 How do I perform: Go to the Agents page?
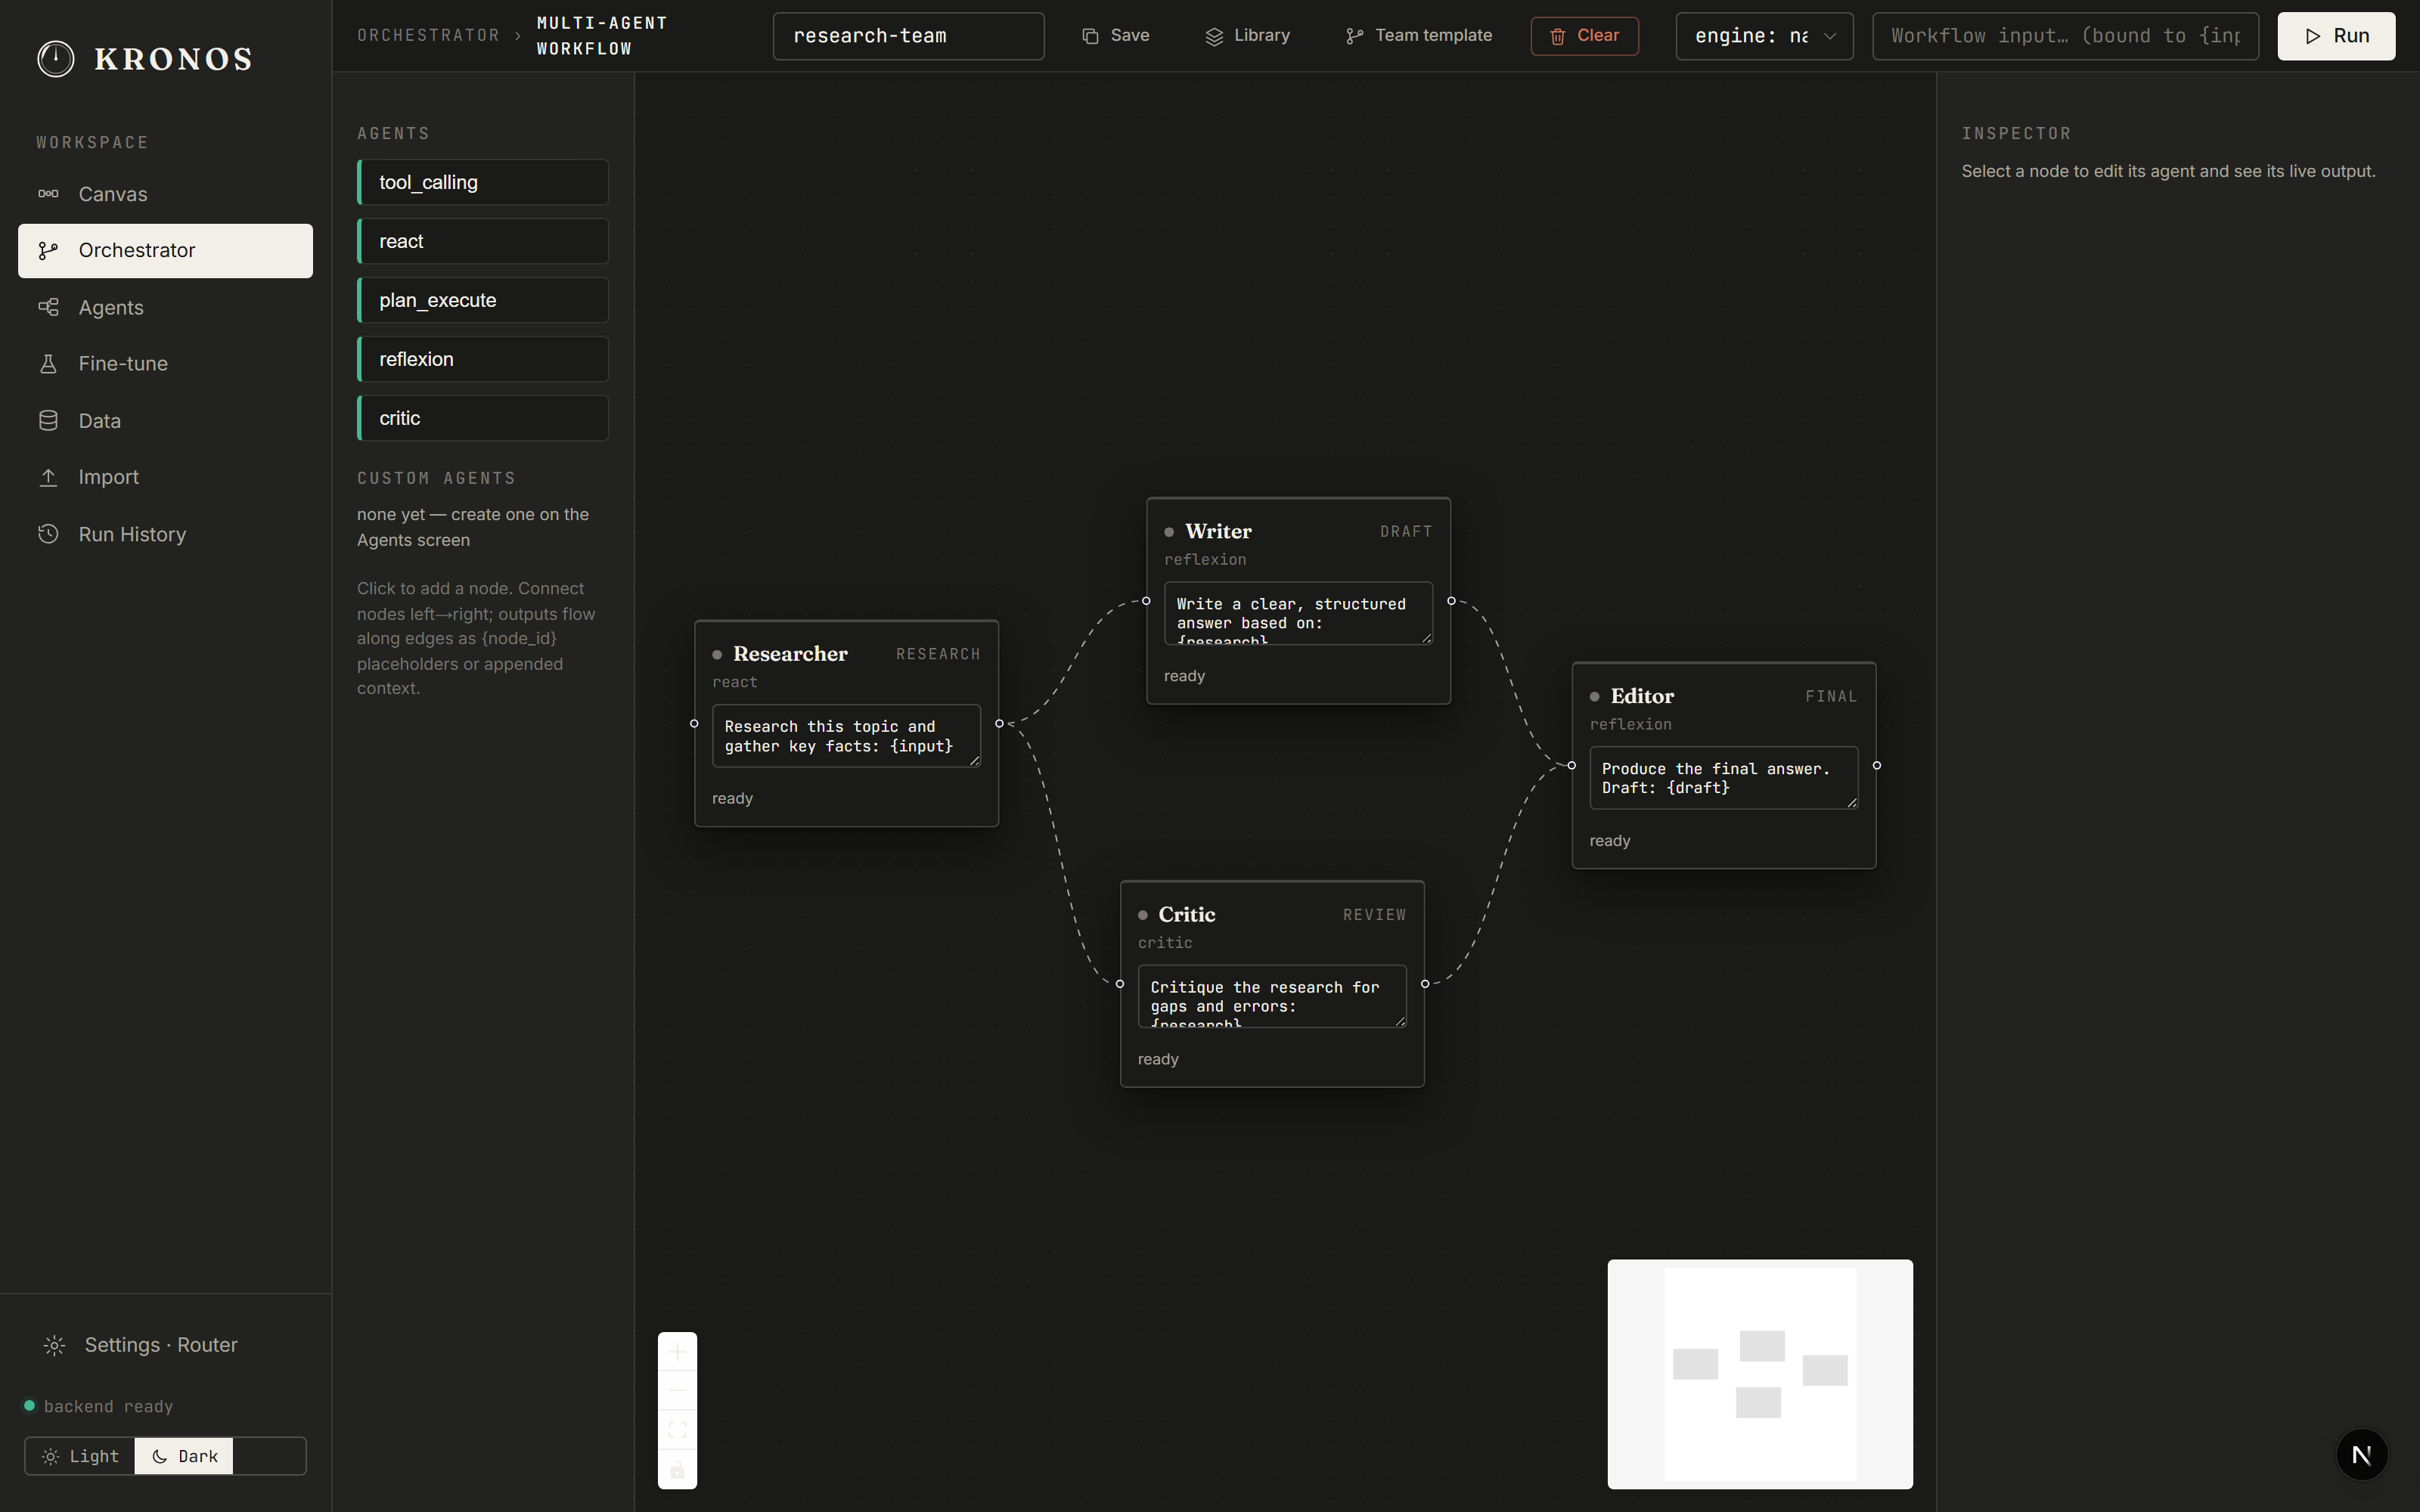pyautogui.click(x=165, y=308)
